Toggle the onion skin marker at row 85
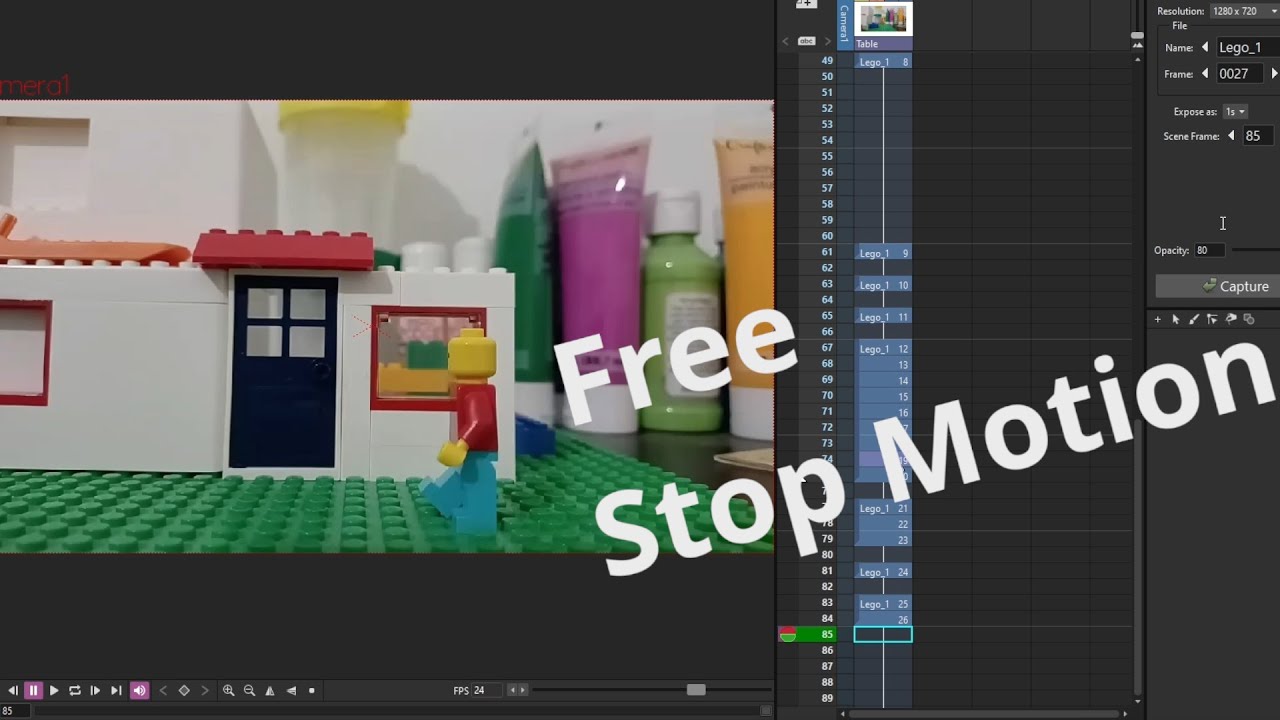Viewport: 1280px width, 720px height. (787, 634)
